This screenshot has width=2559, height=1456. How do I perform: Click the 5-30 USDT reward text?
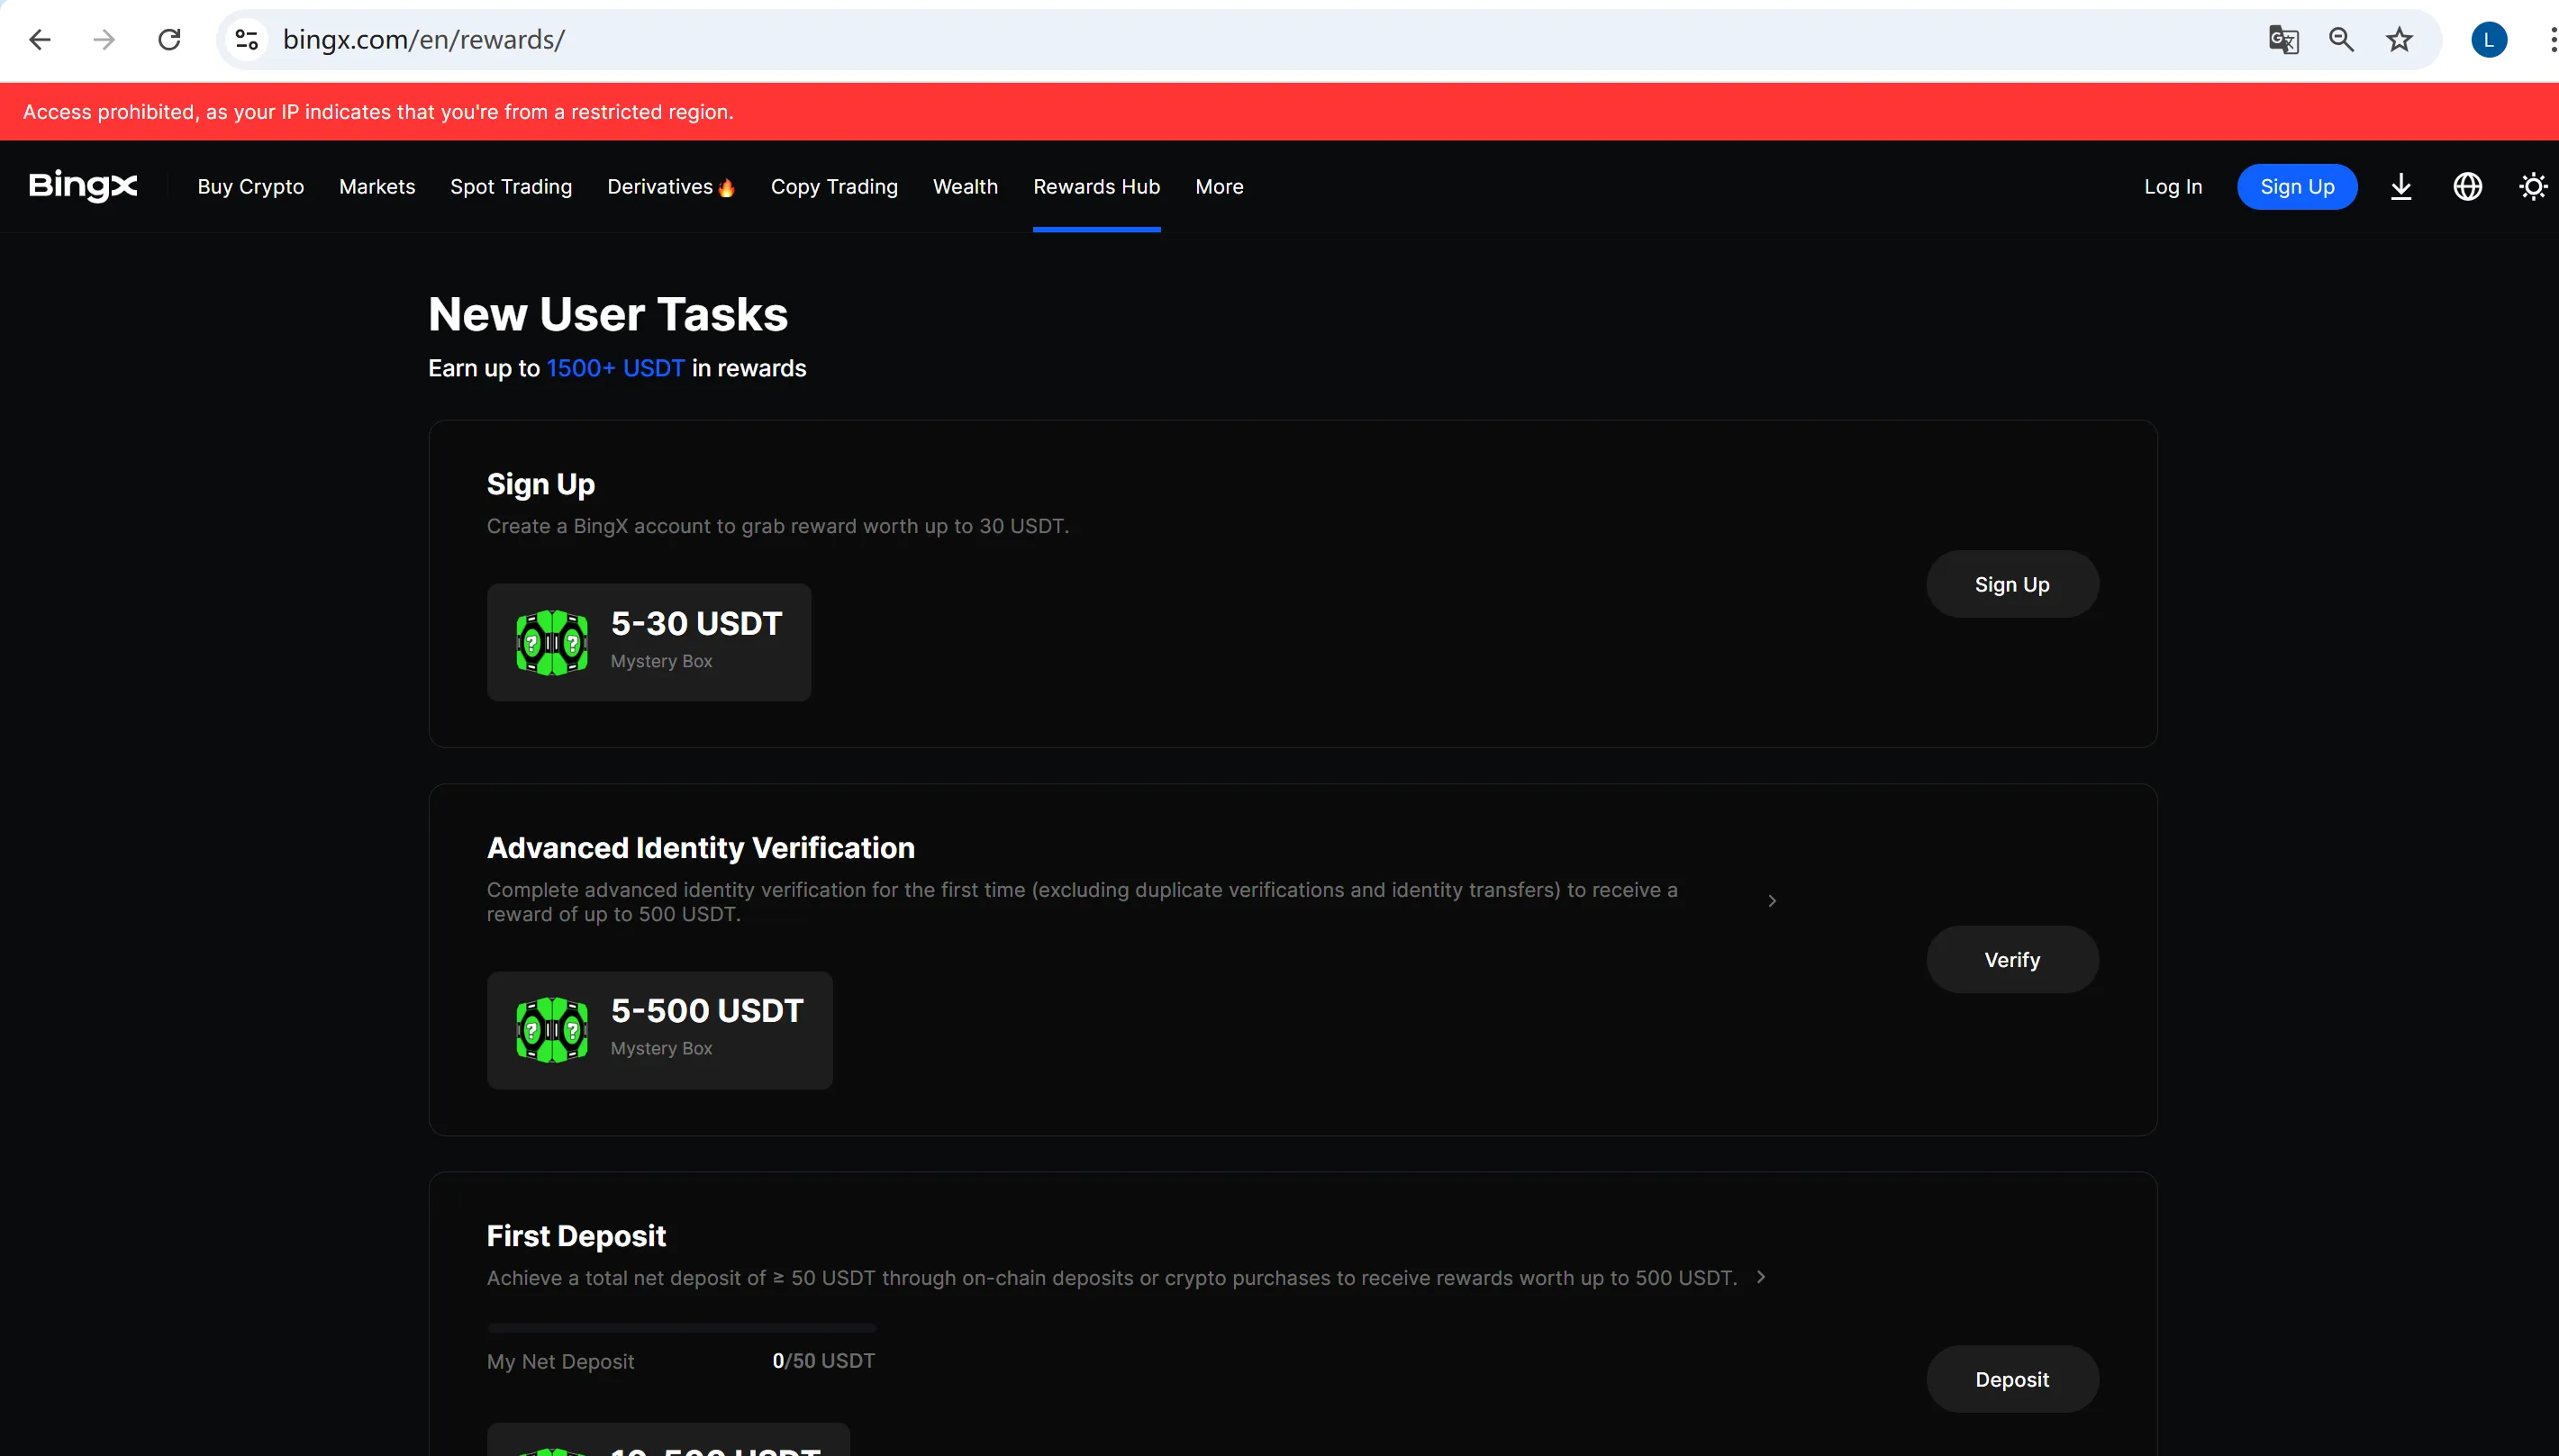696,623
